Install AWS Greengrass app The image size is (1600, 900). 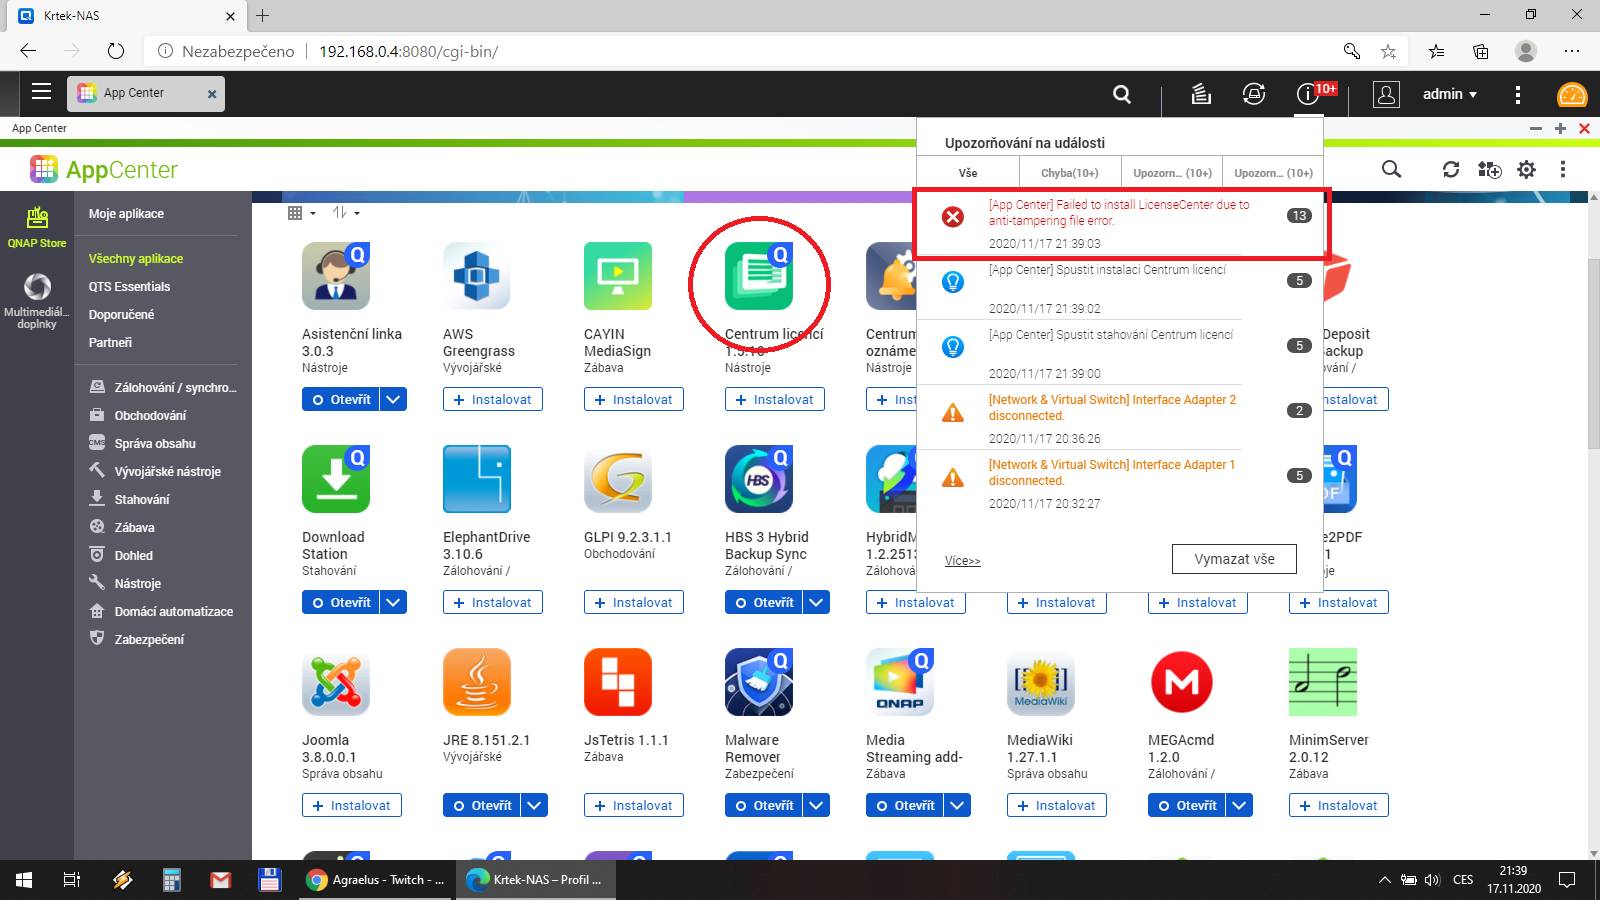click(493, 399)
